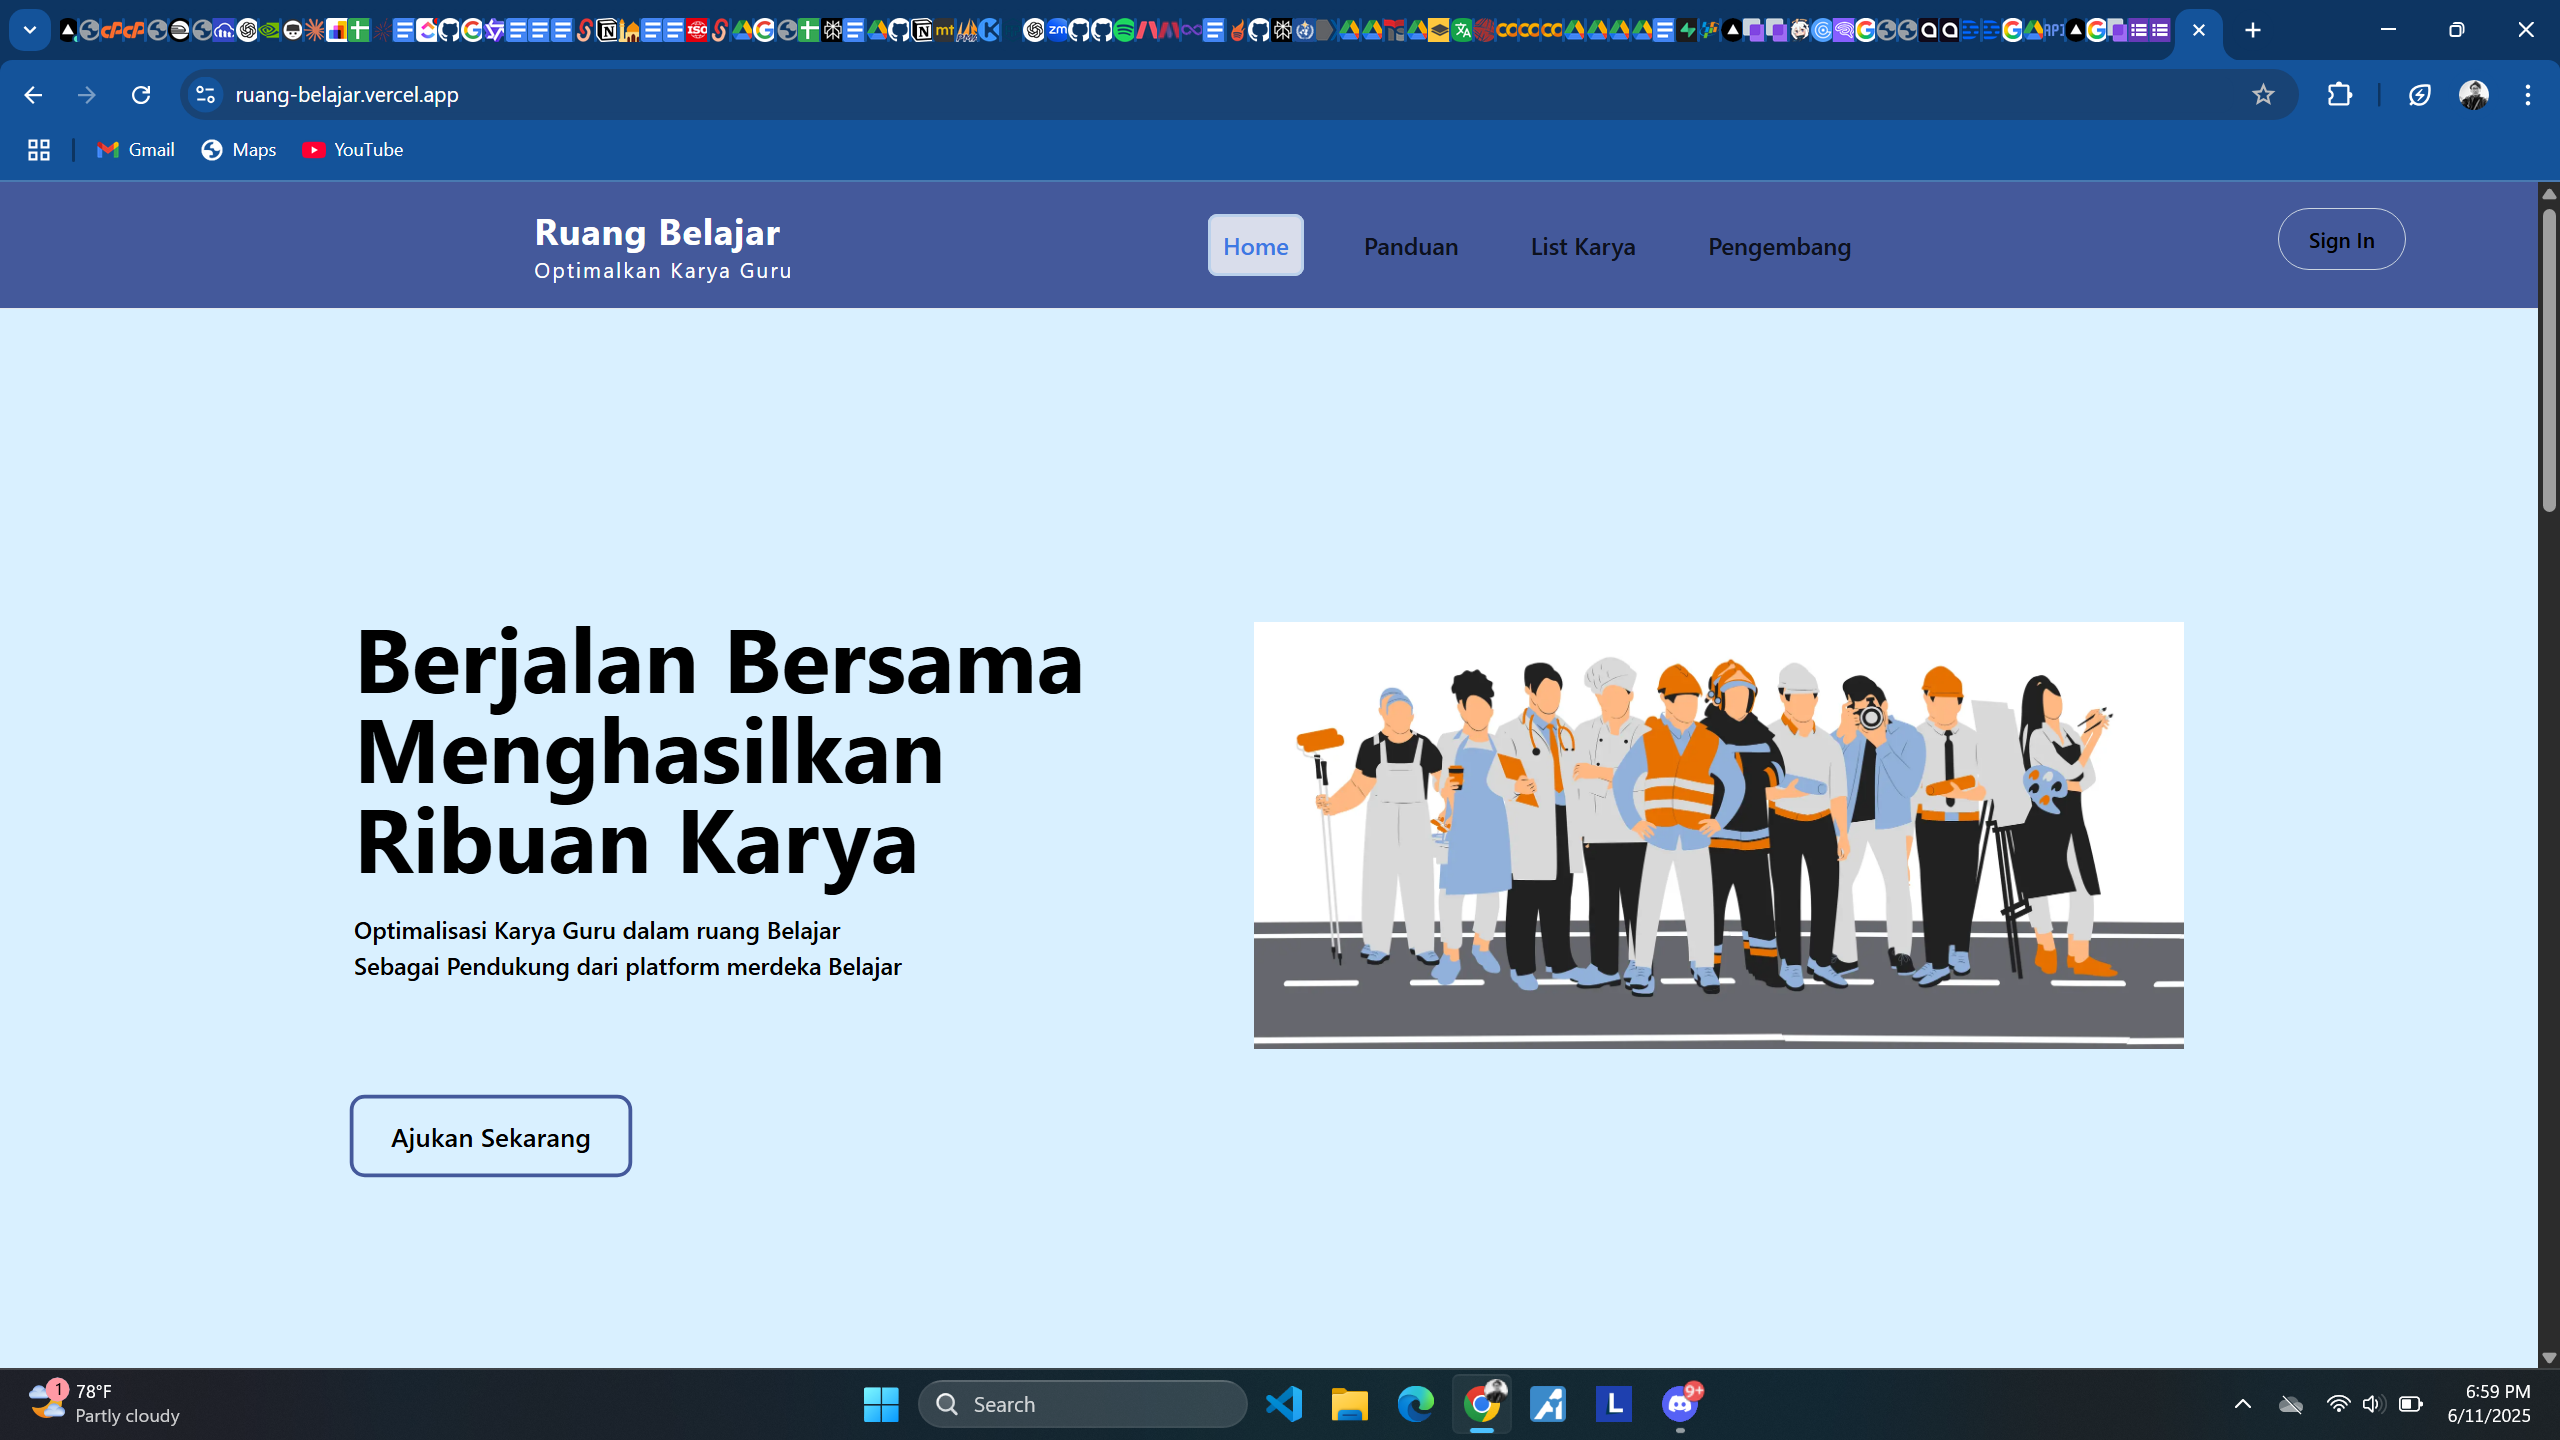Show hidden system tray icons
Image resolution: width=2560 pixels, height=1440 pixels.
click(x=2242, y=1404)
